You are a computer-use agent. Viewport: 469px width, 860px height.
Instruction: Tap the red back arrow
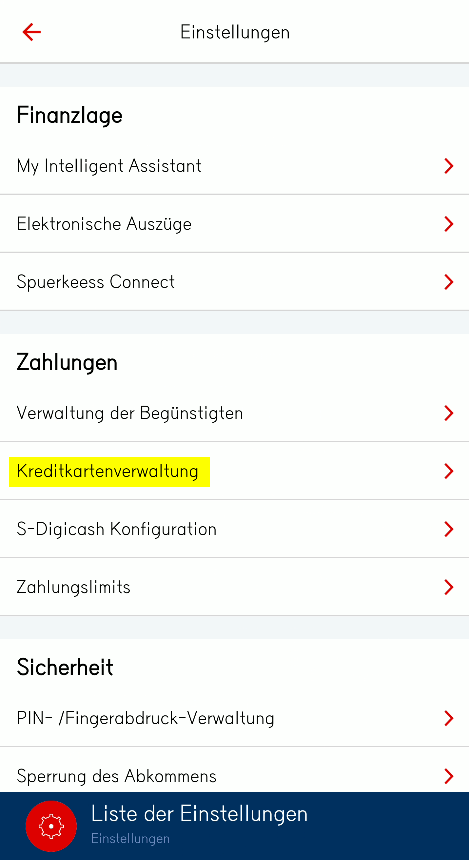click(x=32, y=32)
